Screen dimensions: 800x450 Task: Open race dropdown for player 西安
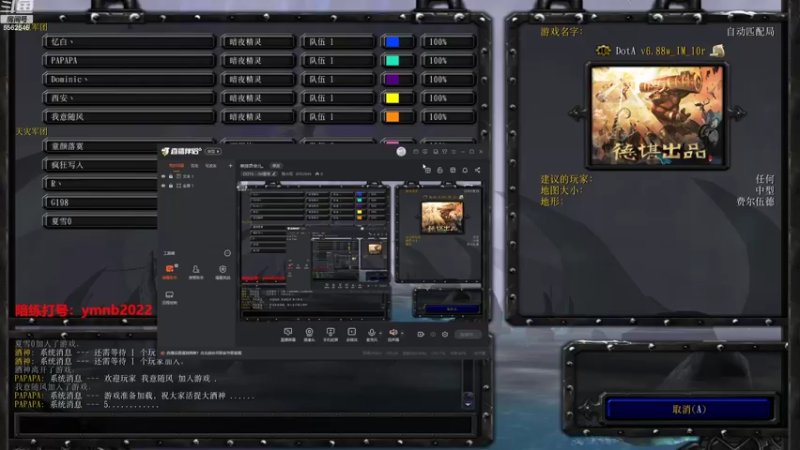(258, 98)
